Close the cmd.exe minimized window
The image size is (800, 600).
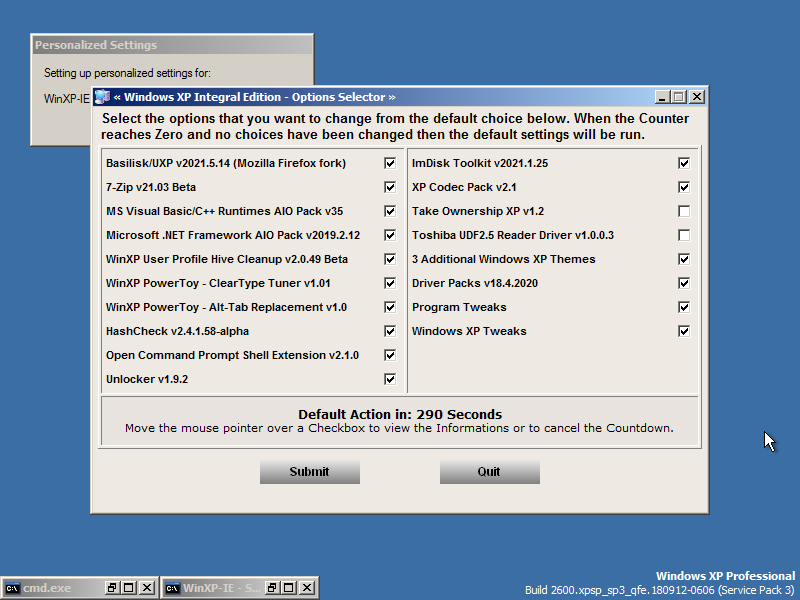[147, 588]
